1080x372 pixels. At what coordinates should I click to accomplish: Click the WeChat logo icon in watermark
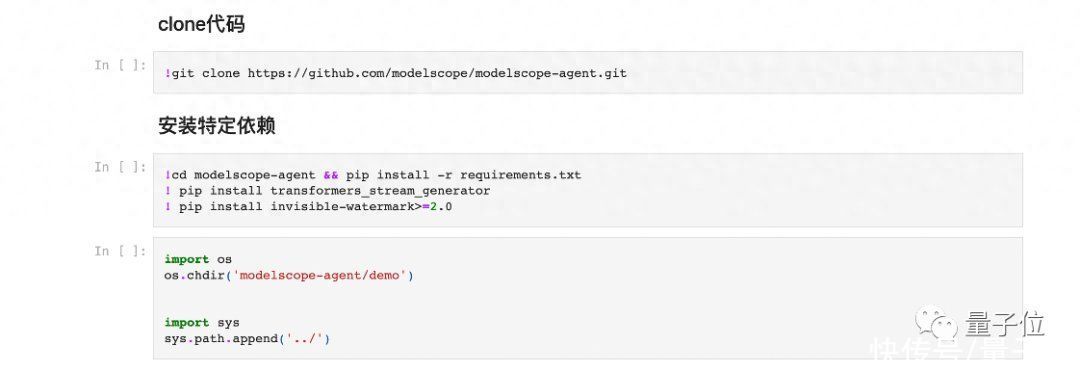coord(936,322)
